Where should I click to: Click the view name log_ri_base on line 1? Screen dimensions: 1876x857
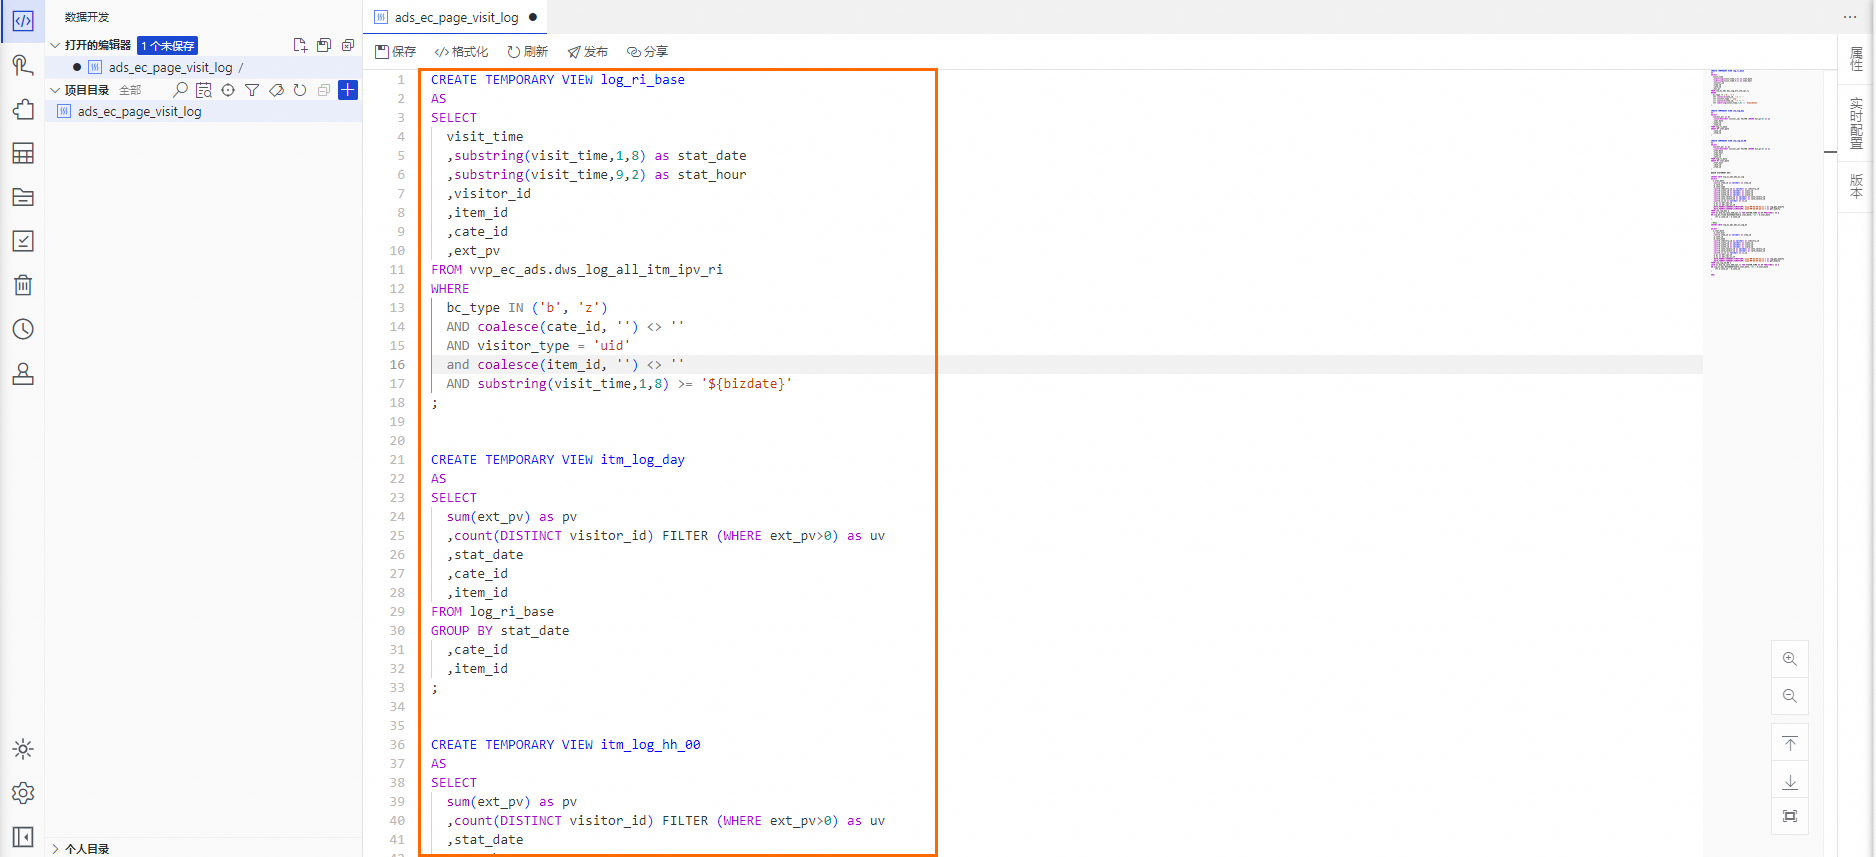click(x=643, y=80)
